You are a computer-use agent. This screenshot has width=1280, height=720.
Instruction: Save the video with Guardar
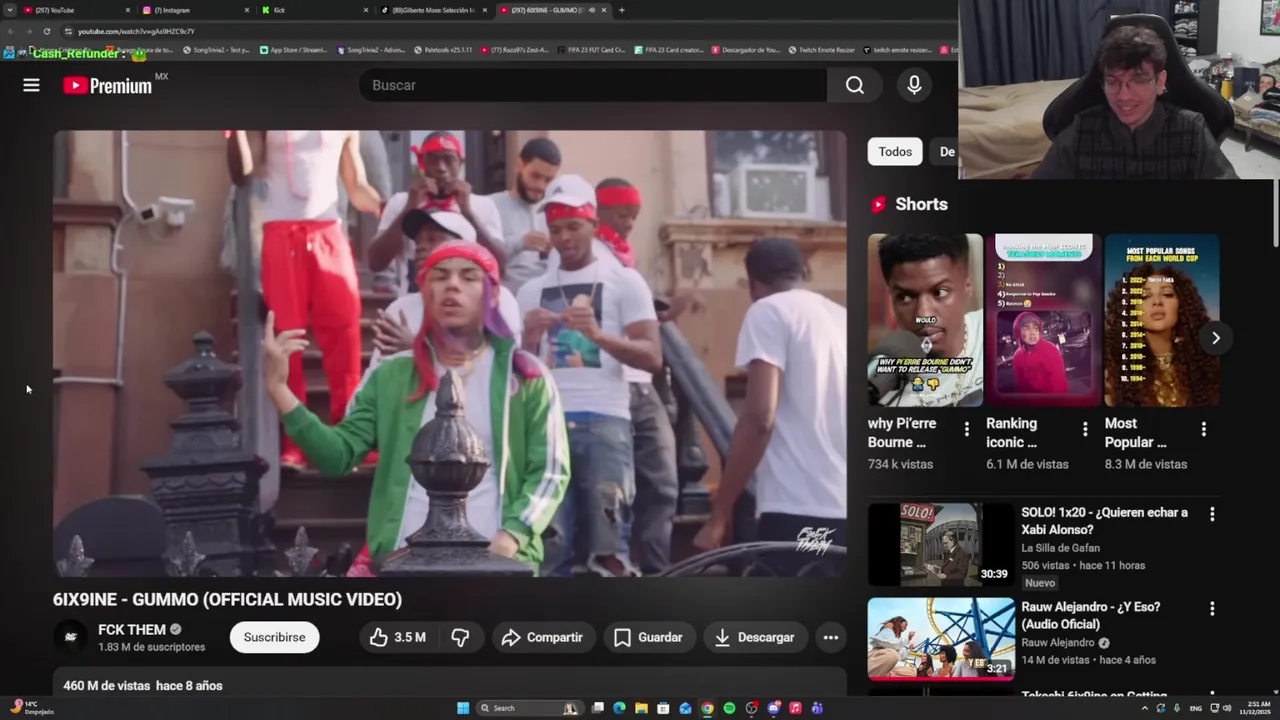(x=648, y=637)
